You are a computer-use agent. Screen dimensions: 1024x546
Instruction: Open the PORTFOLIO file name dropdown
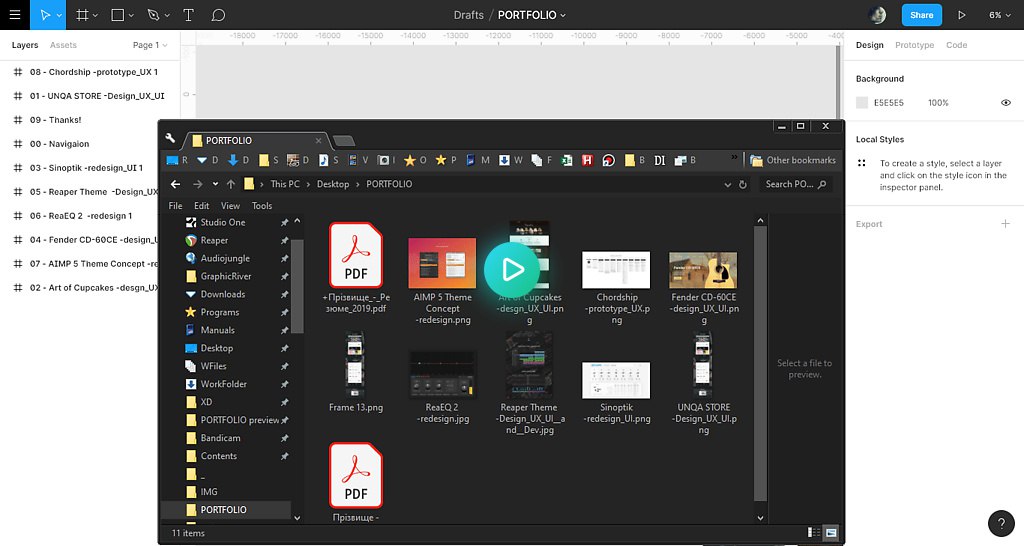[563, 15]
